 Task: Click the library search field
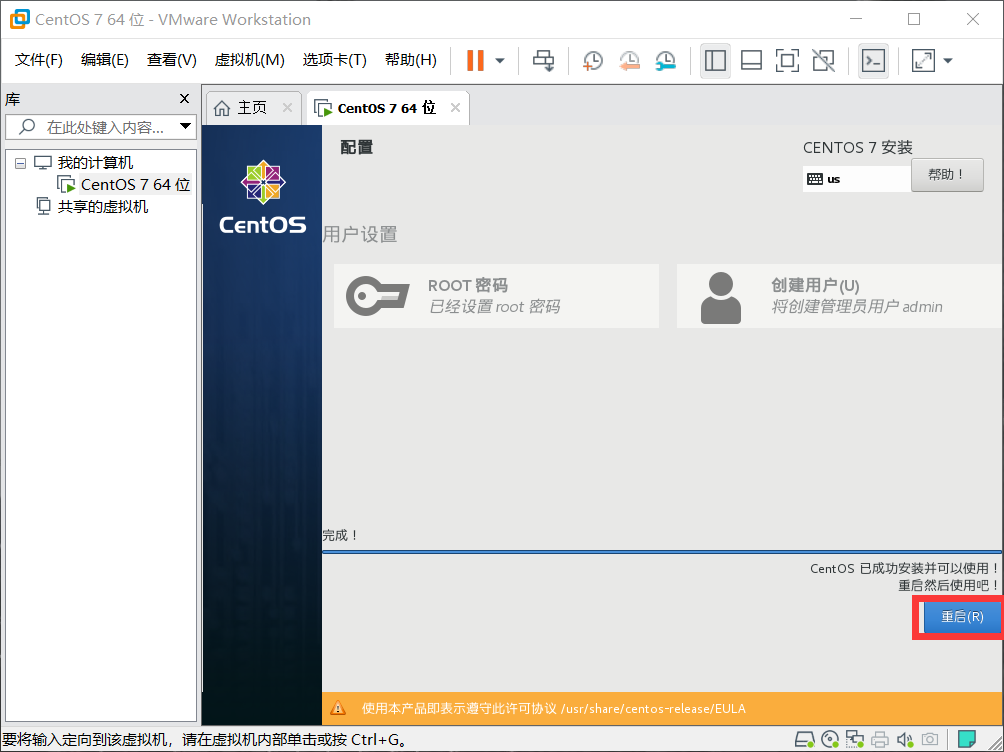click(102, 127)
